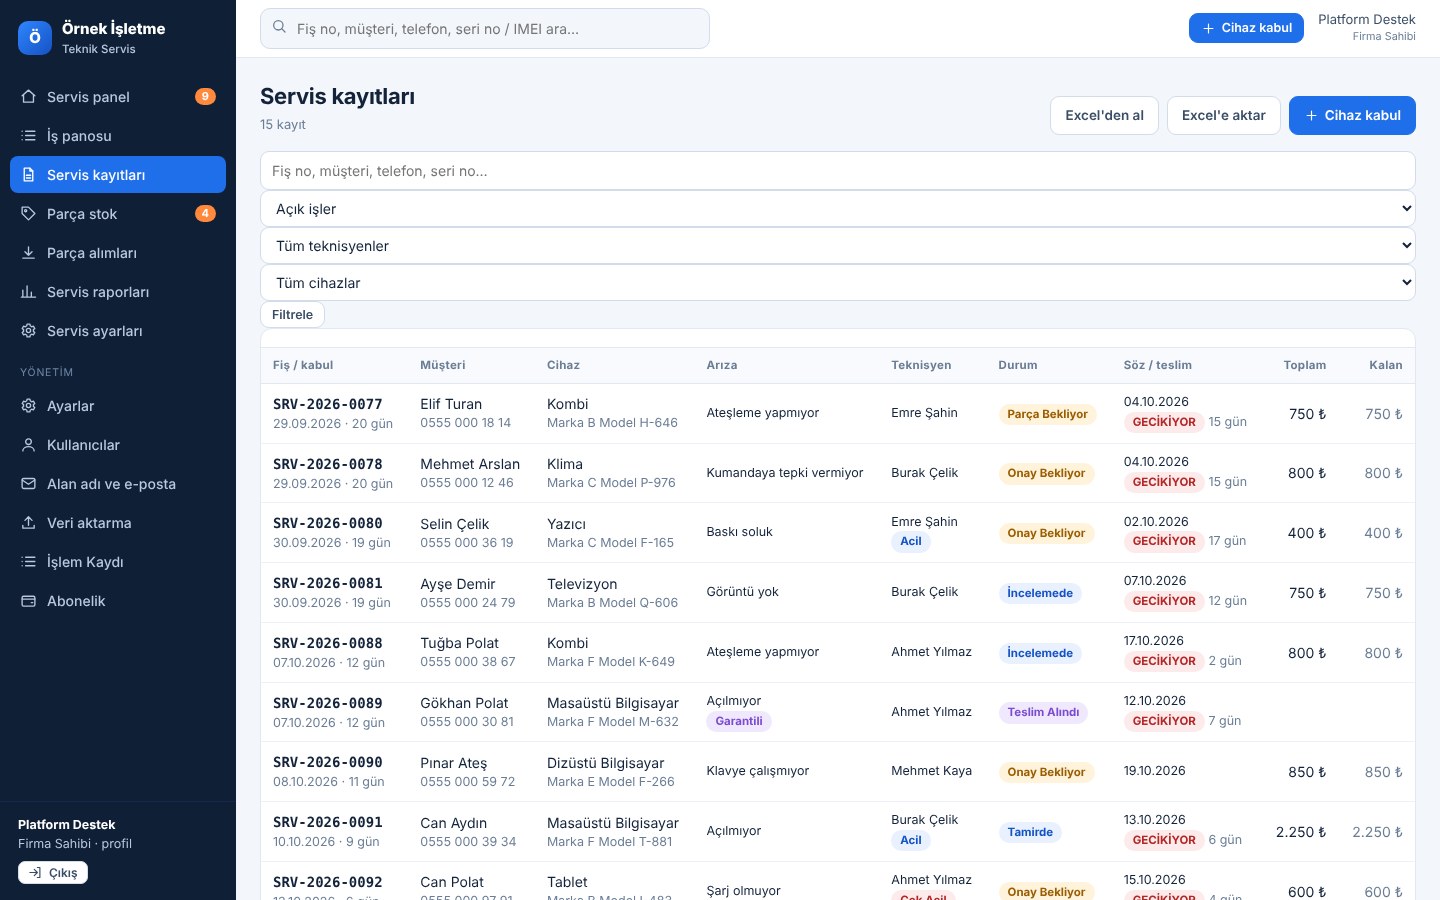
Task: Click the Filtrele button
Action: click(292, 315)
